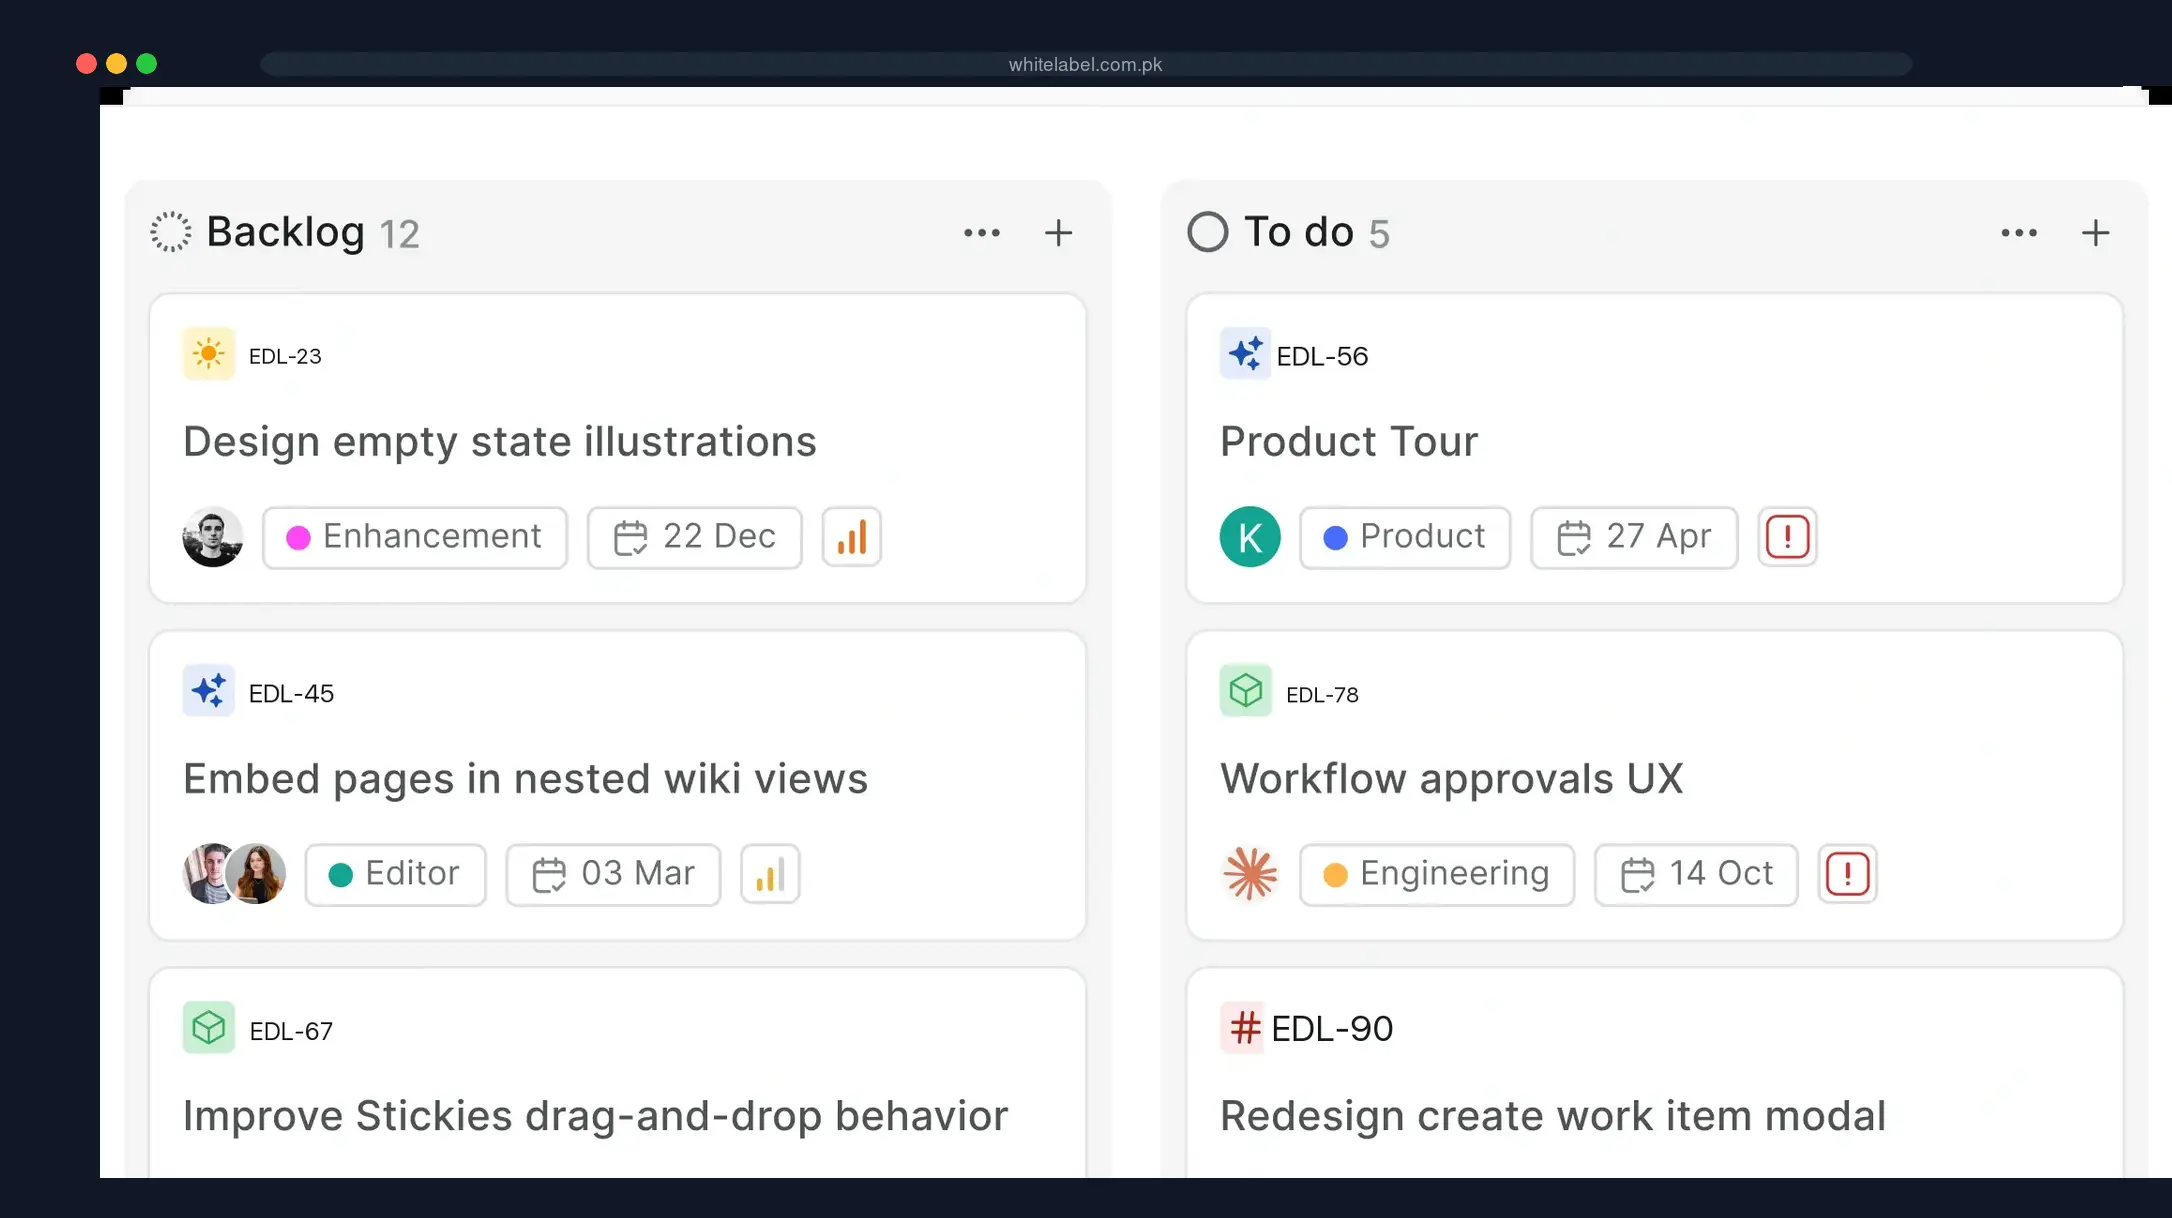Click the Backlog dashed circle status icon
2172x1218 pixels.
[x=171, y=232]
